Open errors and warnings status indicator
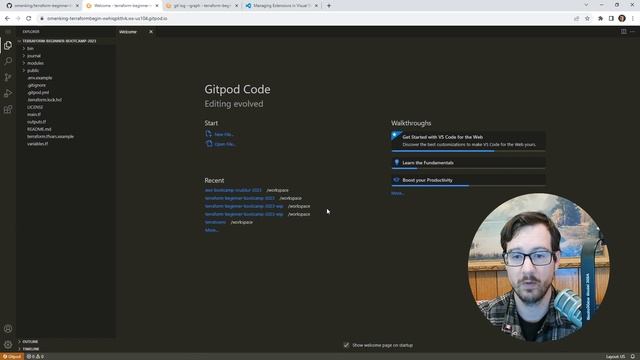This screenshot has height=360, width=640. (35, 356)
